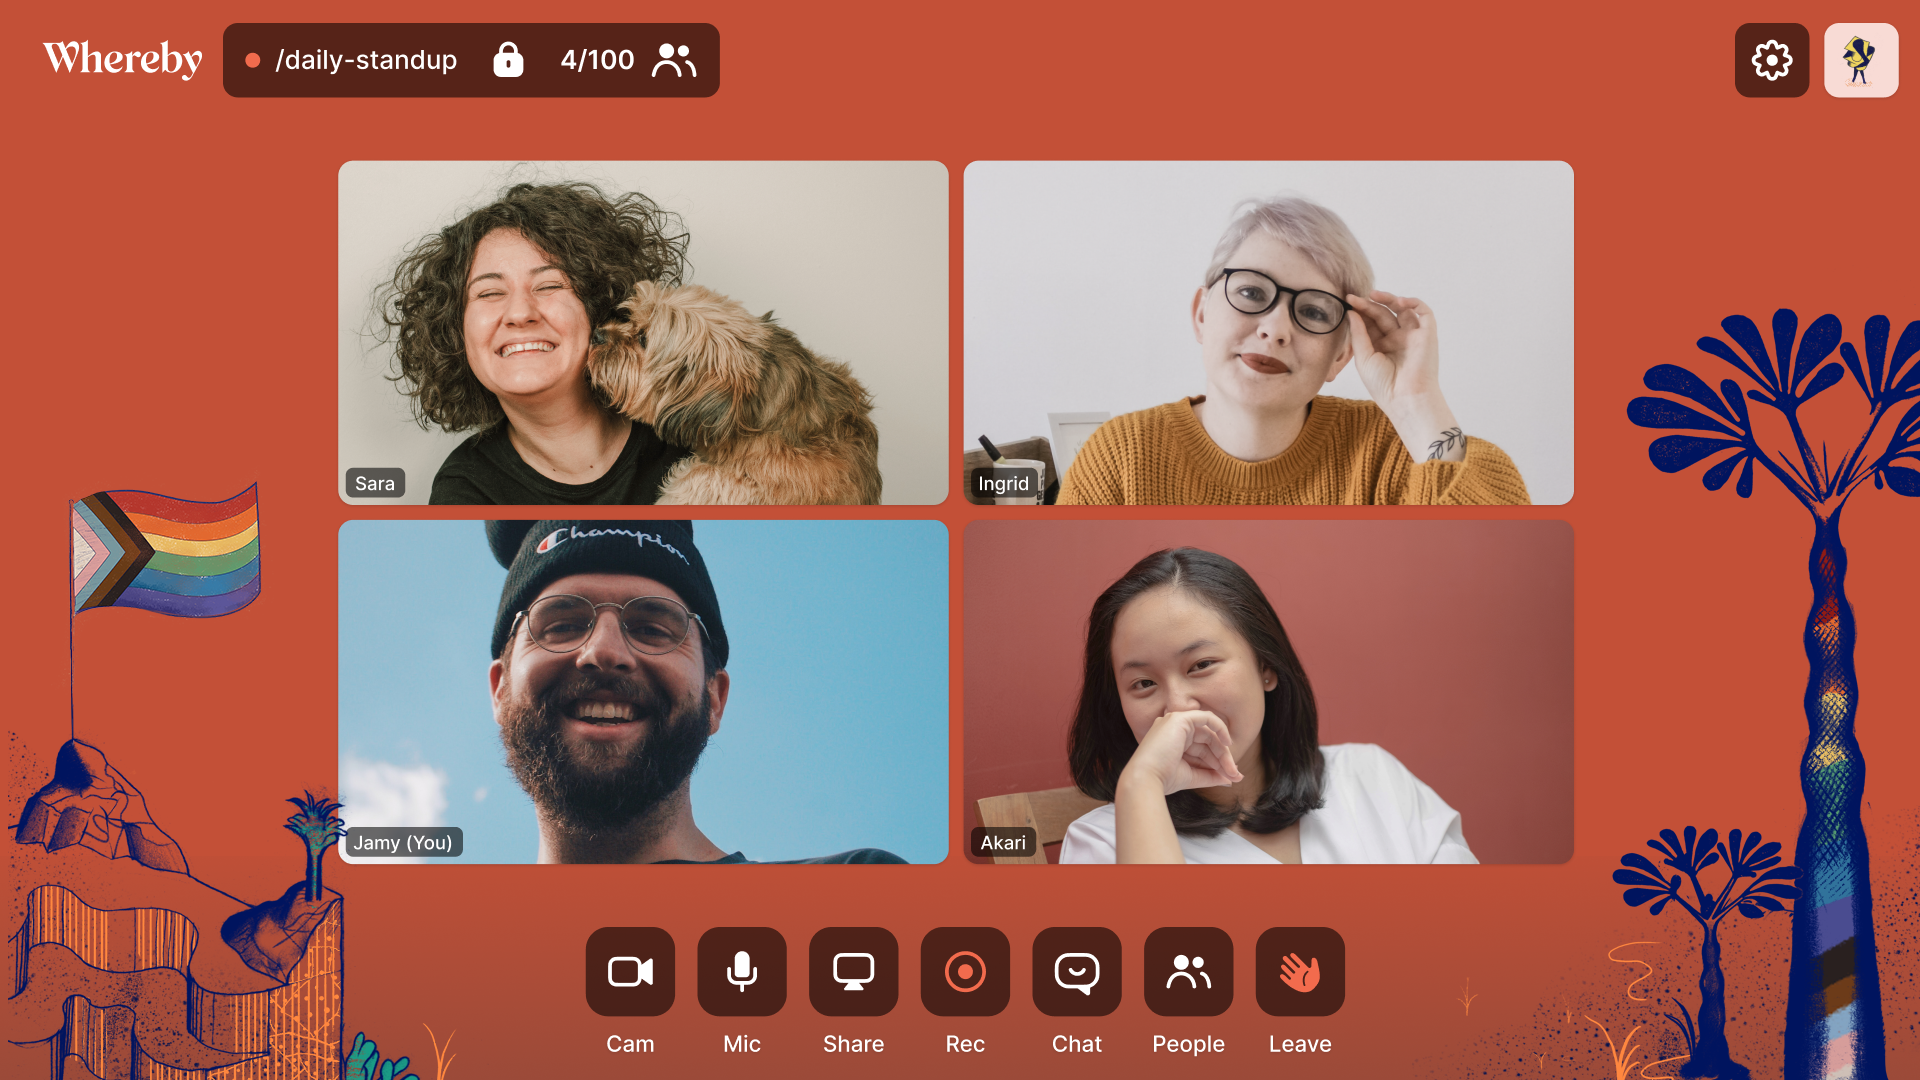The width and height of the screenshot is (1920, 1080).
Task: Select Sara's video tile
Action: coord(643,332)
